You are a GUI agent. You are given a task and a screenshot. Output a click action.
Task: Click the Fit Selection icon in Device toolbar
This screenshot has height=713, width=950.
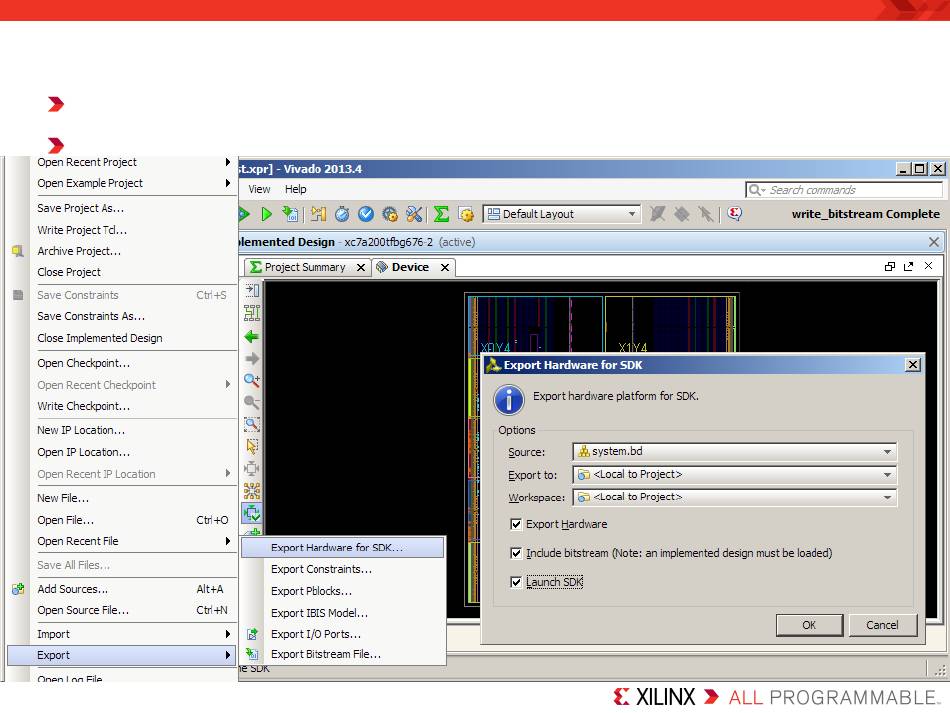(x=251, y=468)
